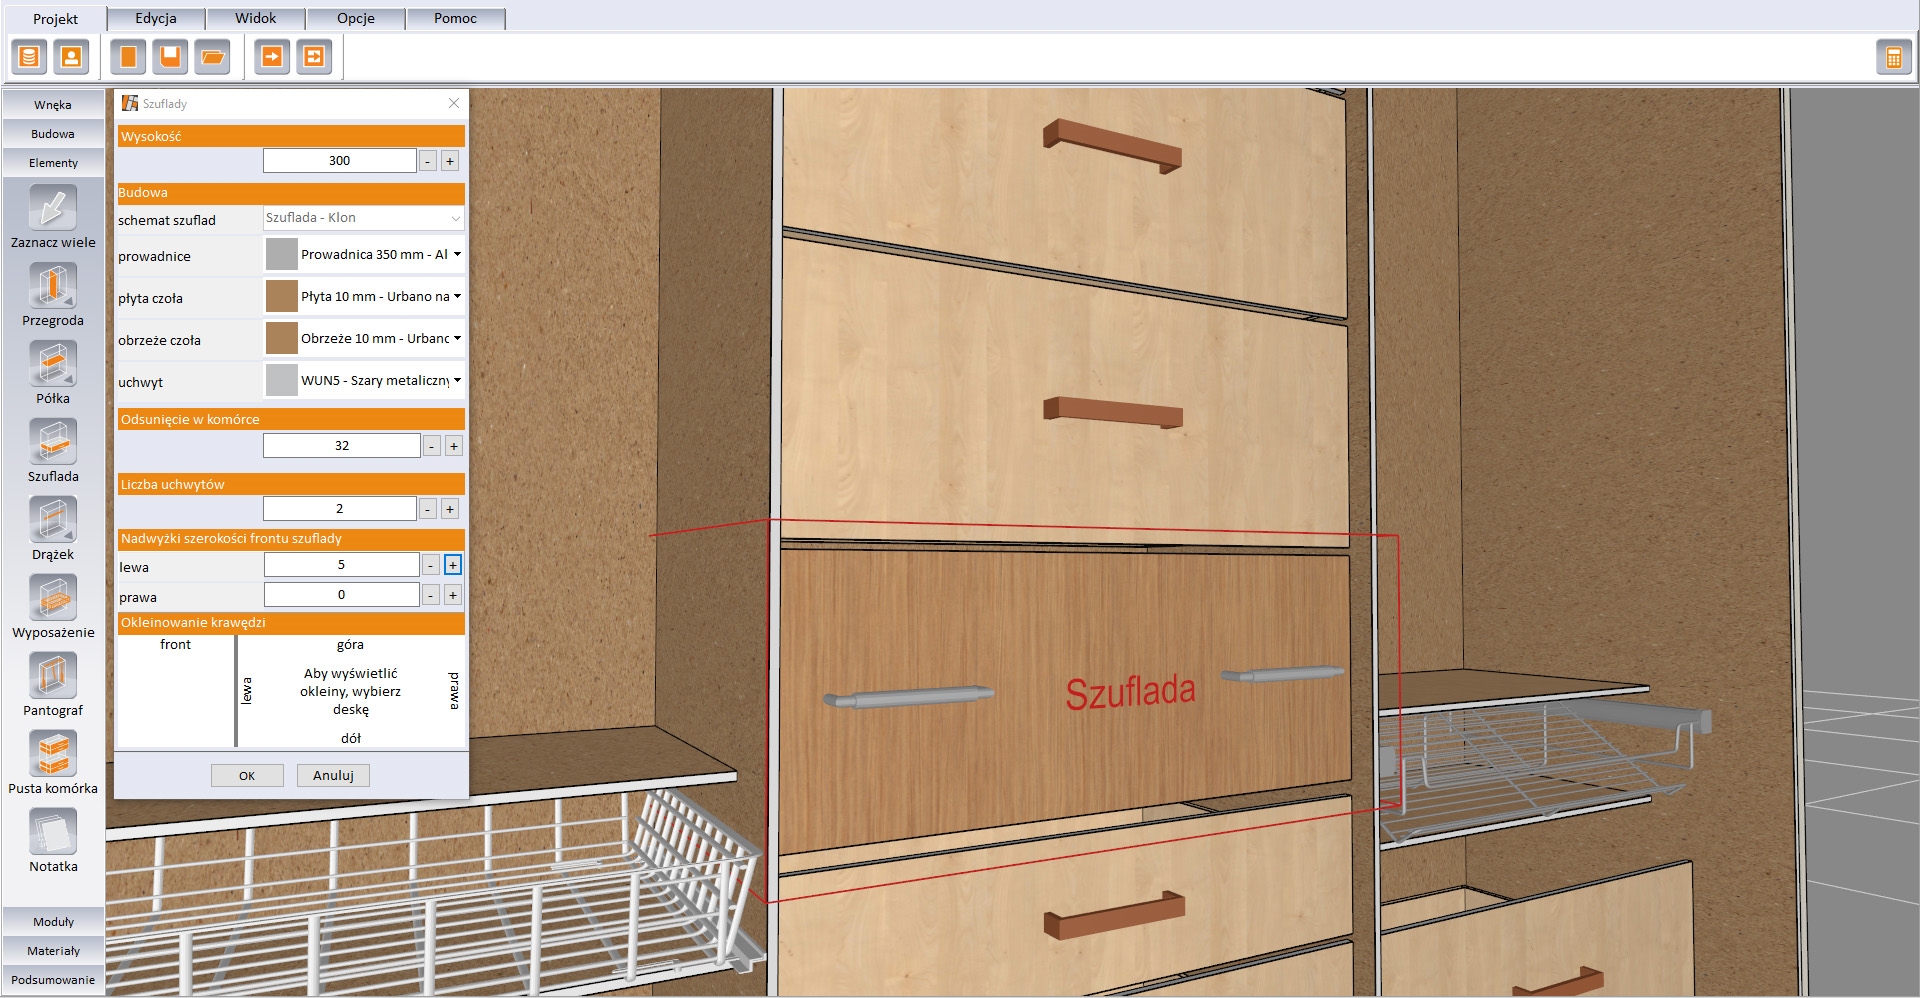Screen dimensions: 1920x998
Task: Open the Widok menu tab
Action: 255,18
